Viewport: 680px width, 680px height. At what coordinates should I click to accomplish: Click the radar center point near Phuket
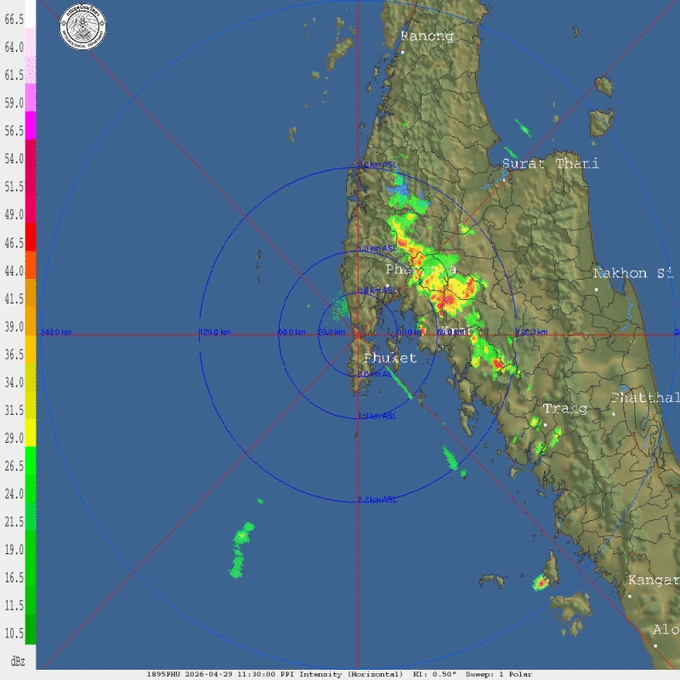point(357,333)
